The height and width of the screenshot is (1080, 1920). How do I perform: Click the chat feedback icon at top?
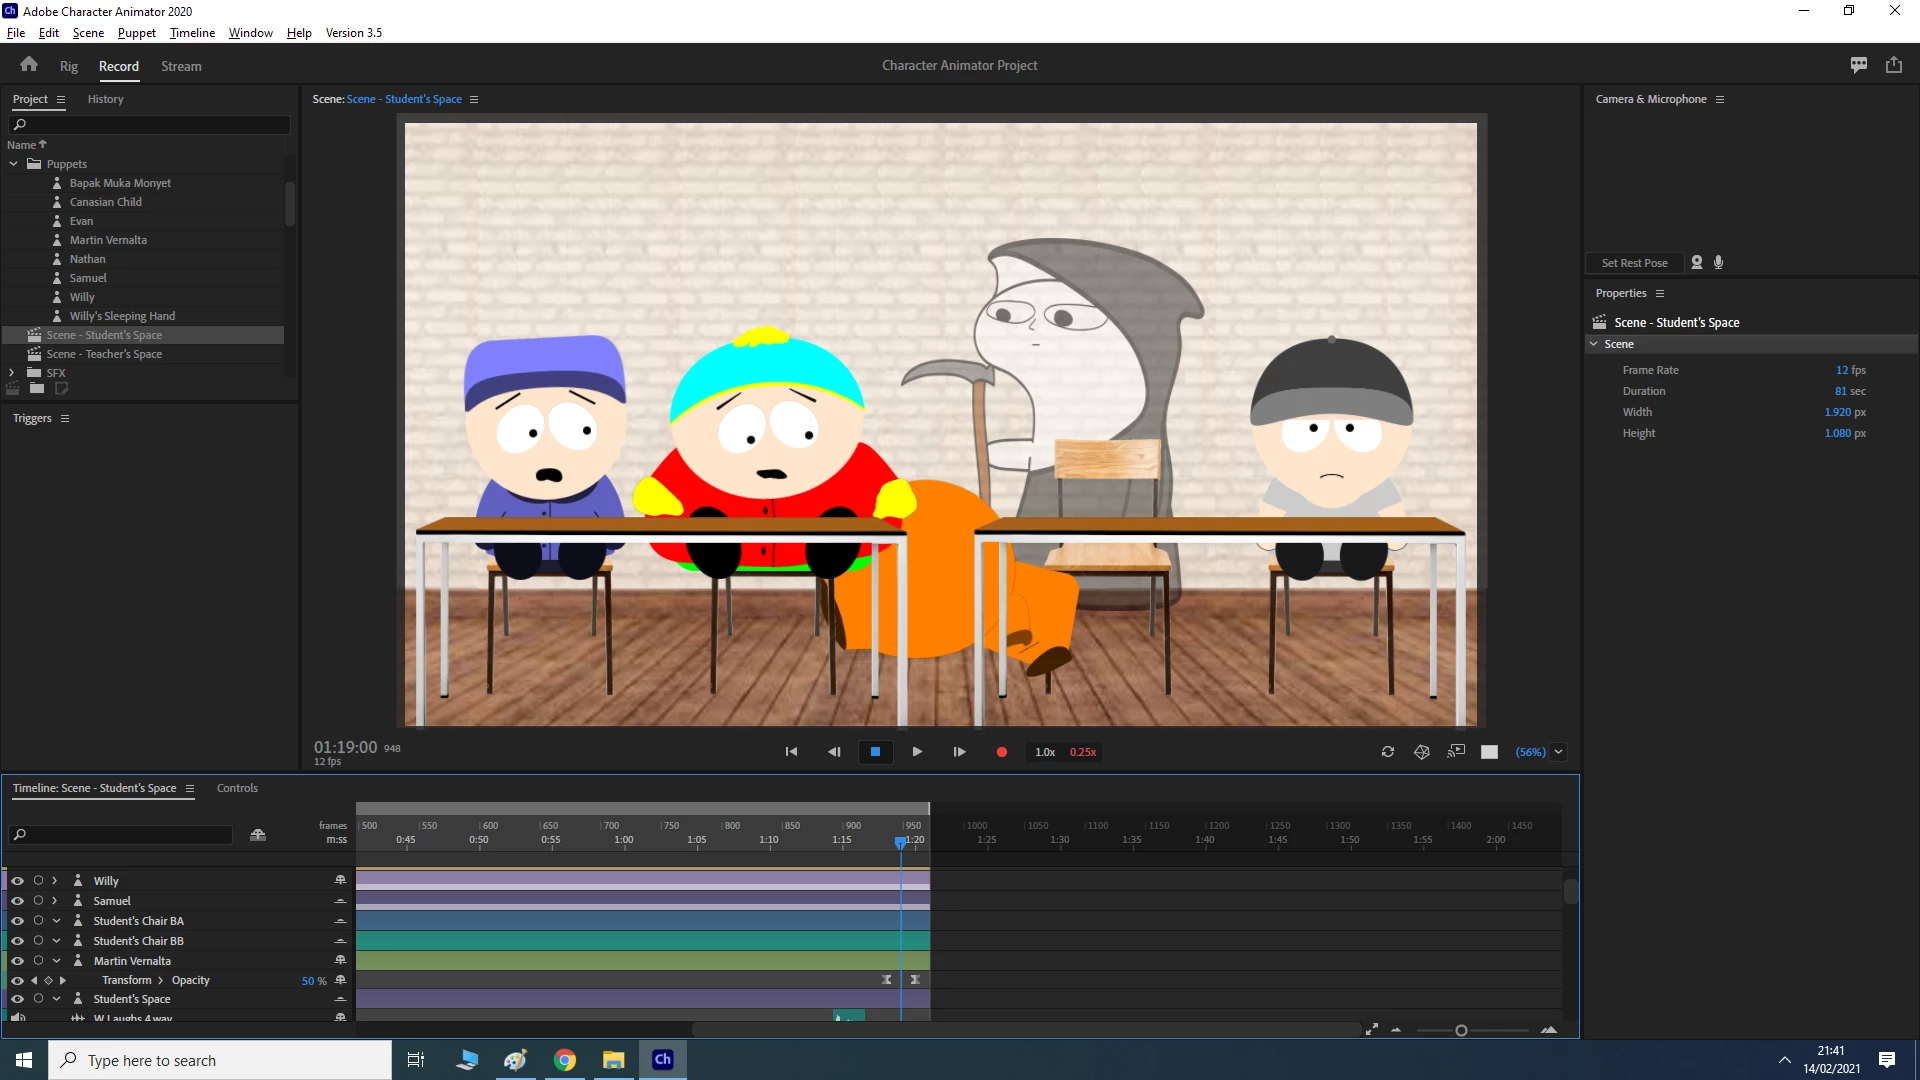tap(1859, 65)
